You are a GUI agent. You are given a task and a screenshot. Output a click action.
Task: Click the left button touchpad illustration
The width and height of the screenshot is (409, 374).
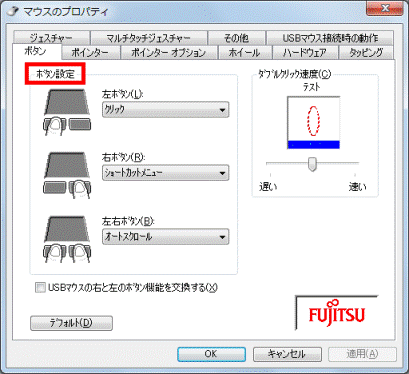click(x=67, y=112)
